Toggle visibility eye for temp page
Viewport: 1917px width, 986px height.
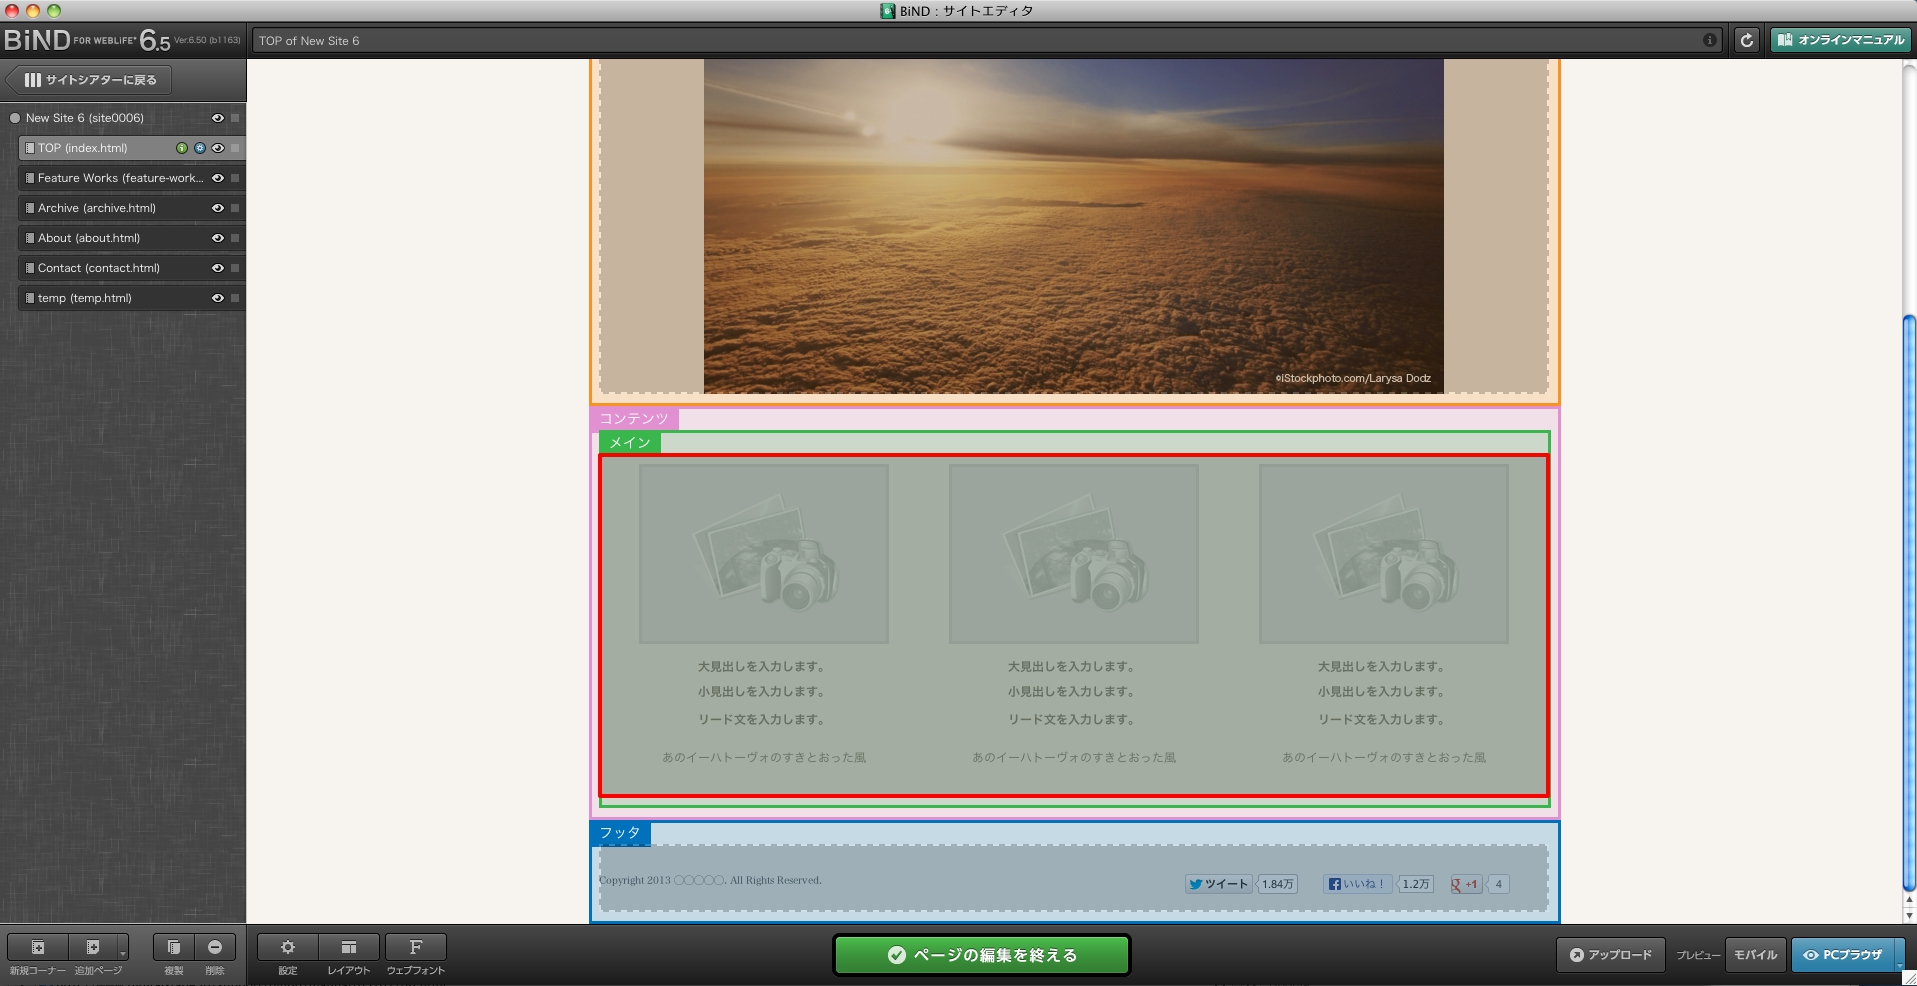tap(217, 298)
